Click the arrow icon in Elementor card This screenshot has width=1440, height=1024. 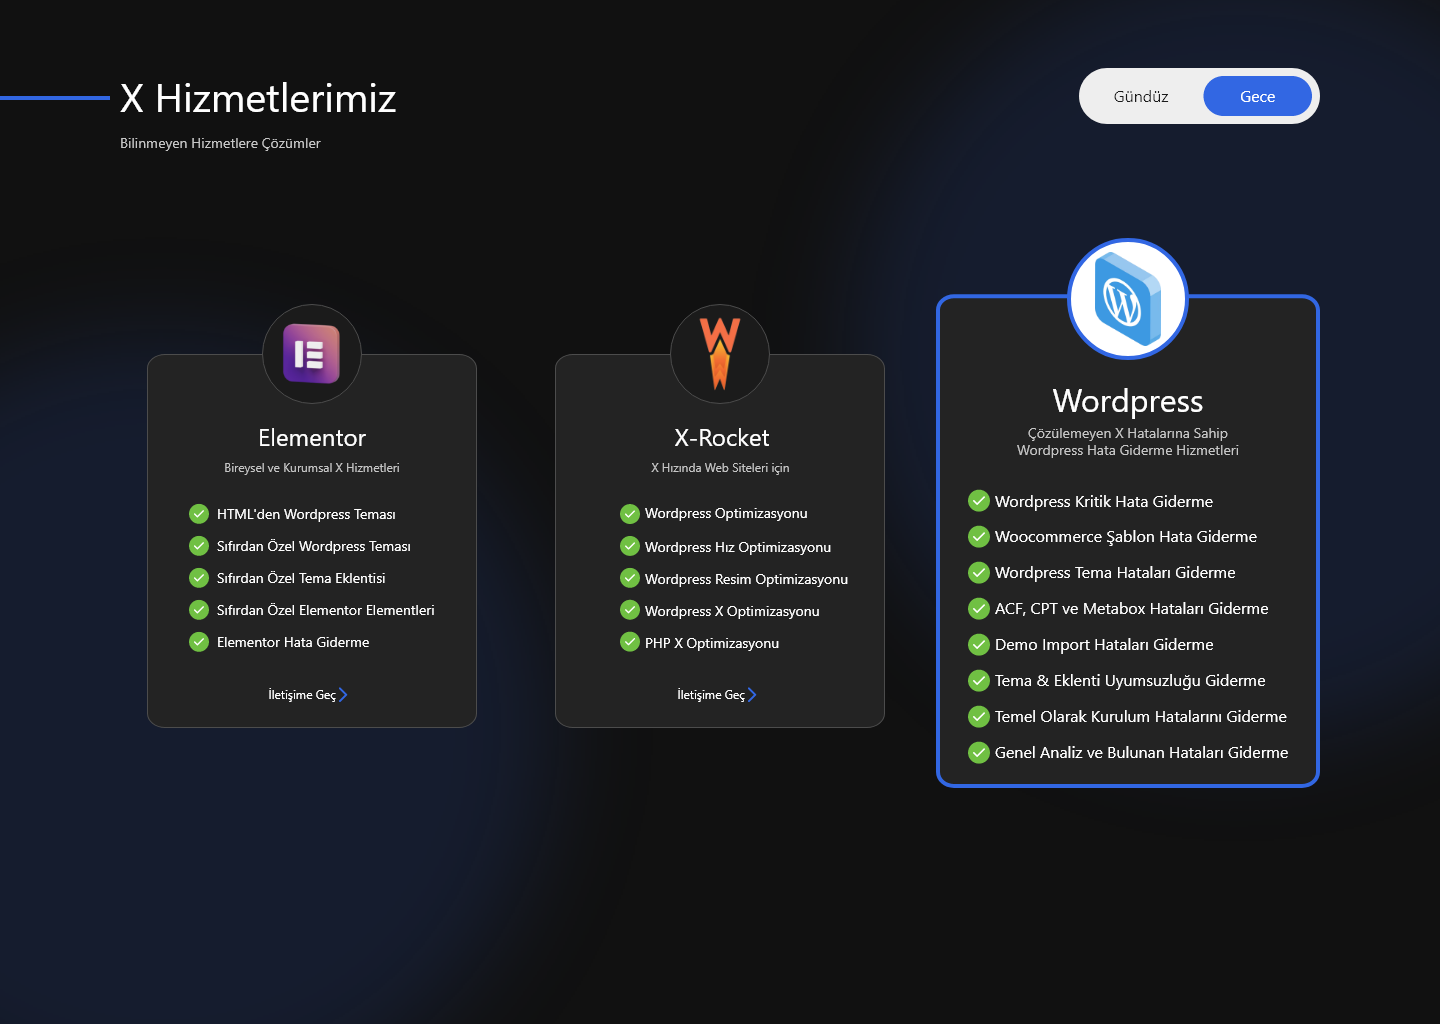343,695
